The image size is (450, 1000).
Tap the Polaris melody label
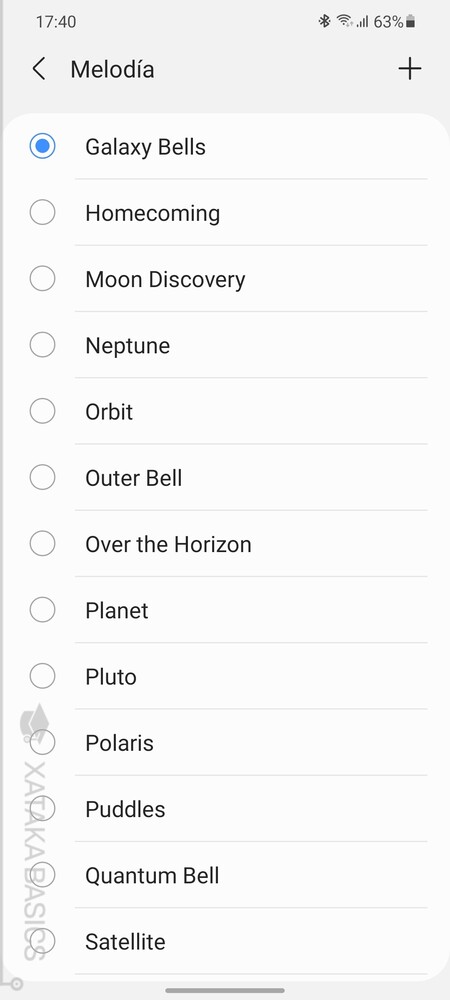pyautogui.click(x=120, y=743)
